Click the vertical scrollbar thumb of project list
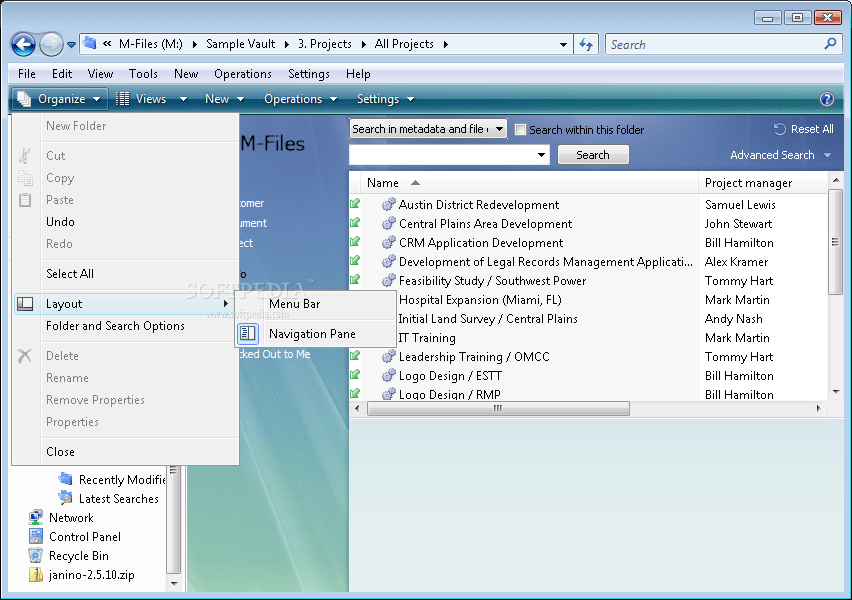This screenshot has width=852, height=600. (x=836, y=242)
